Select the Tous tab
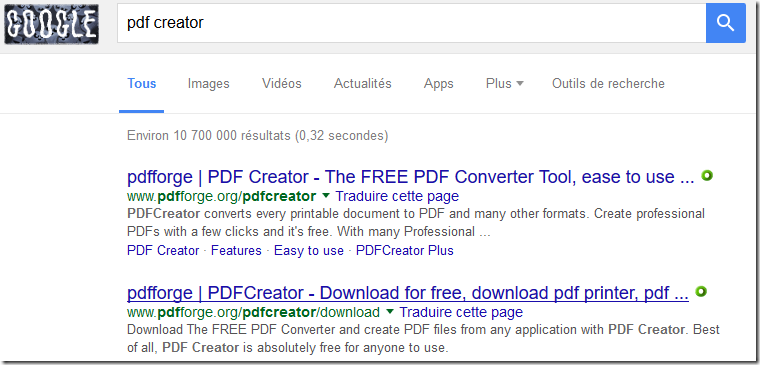The image size is (760, 365). tap(142, 83)
